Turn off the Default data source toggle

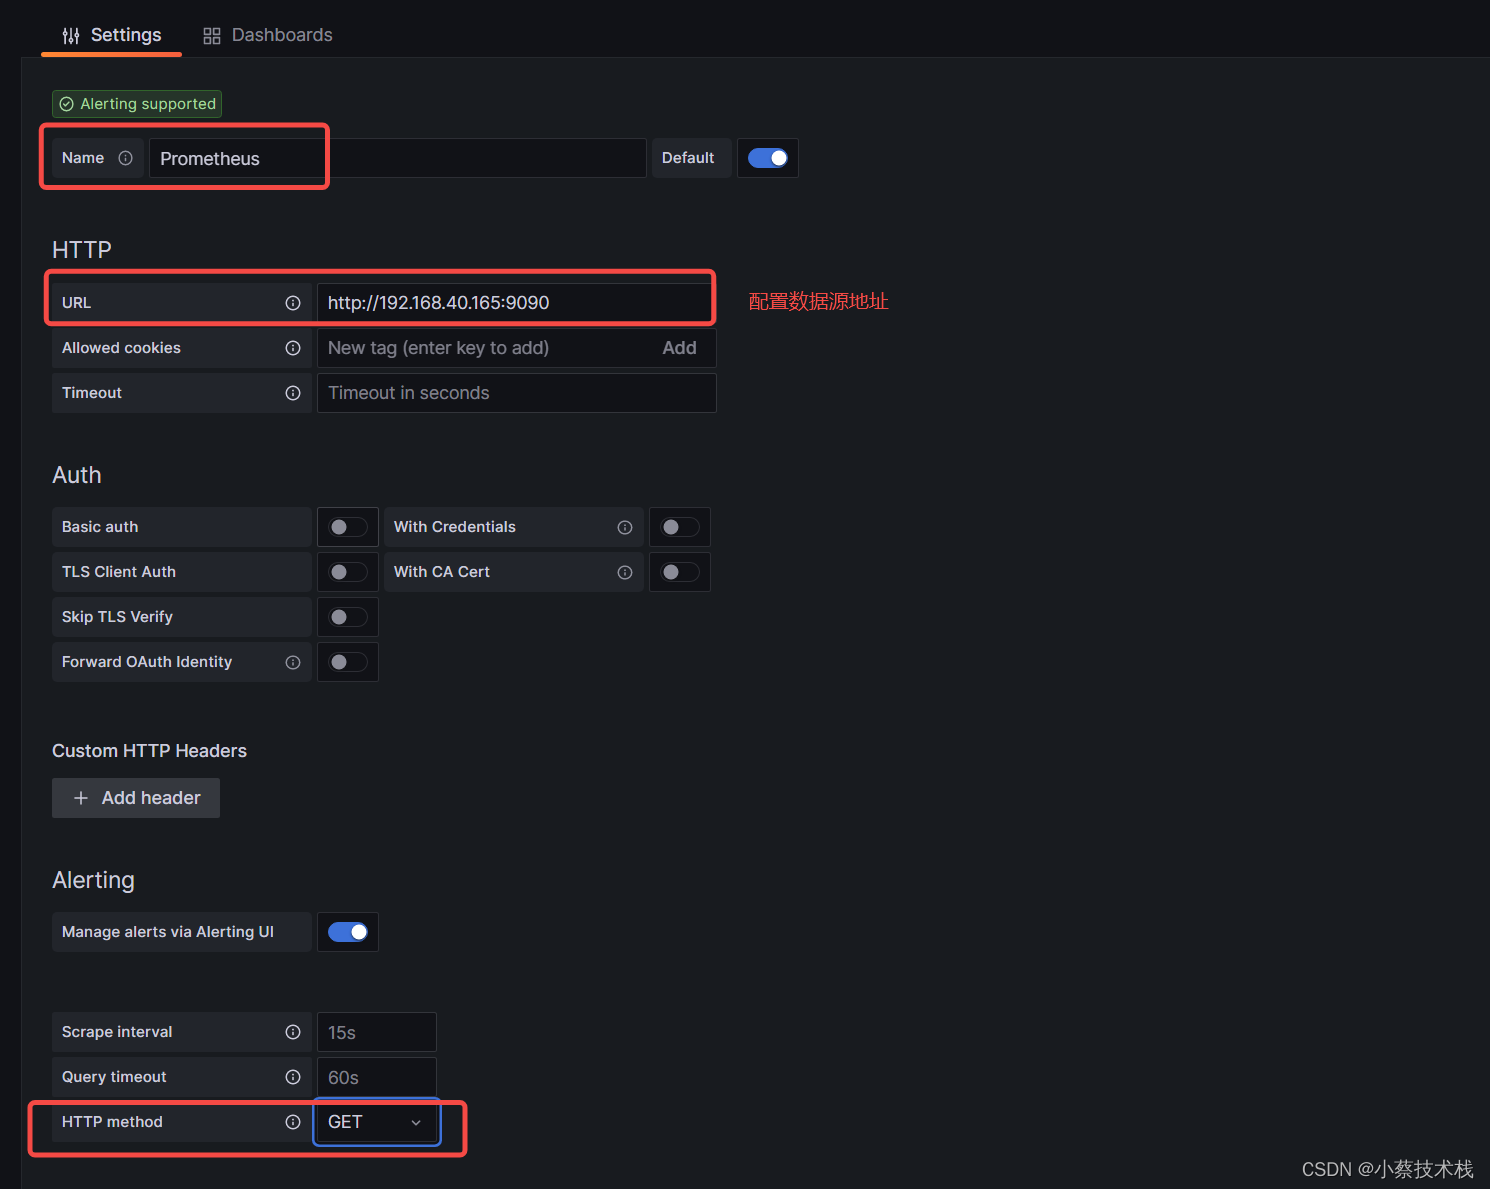click(768, 158)
